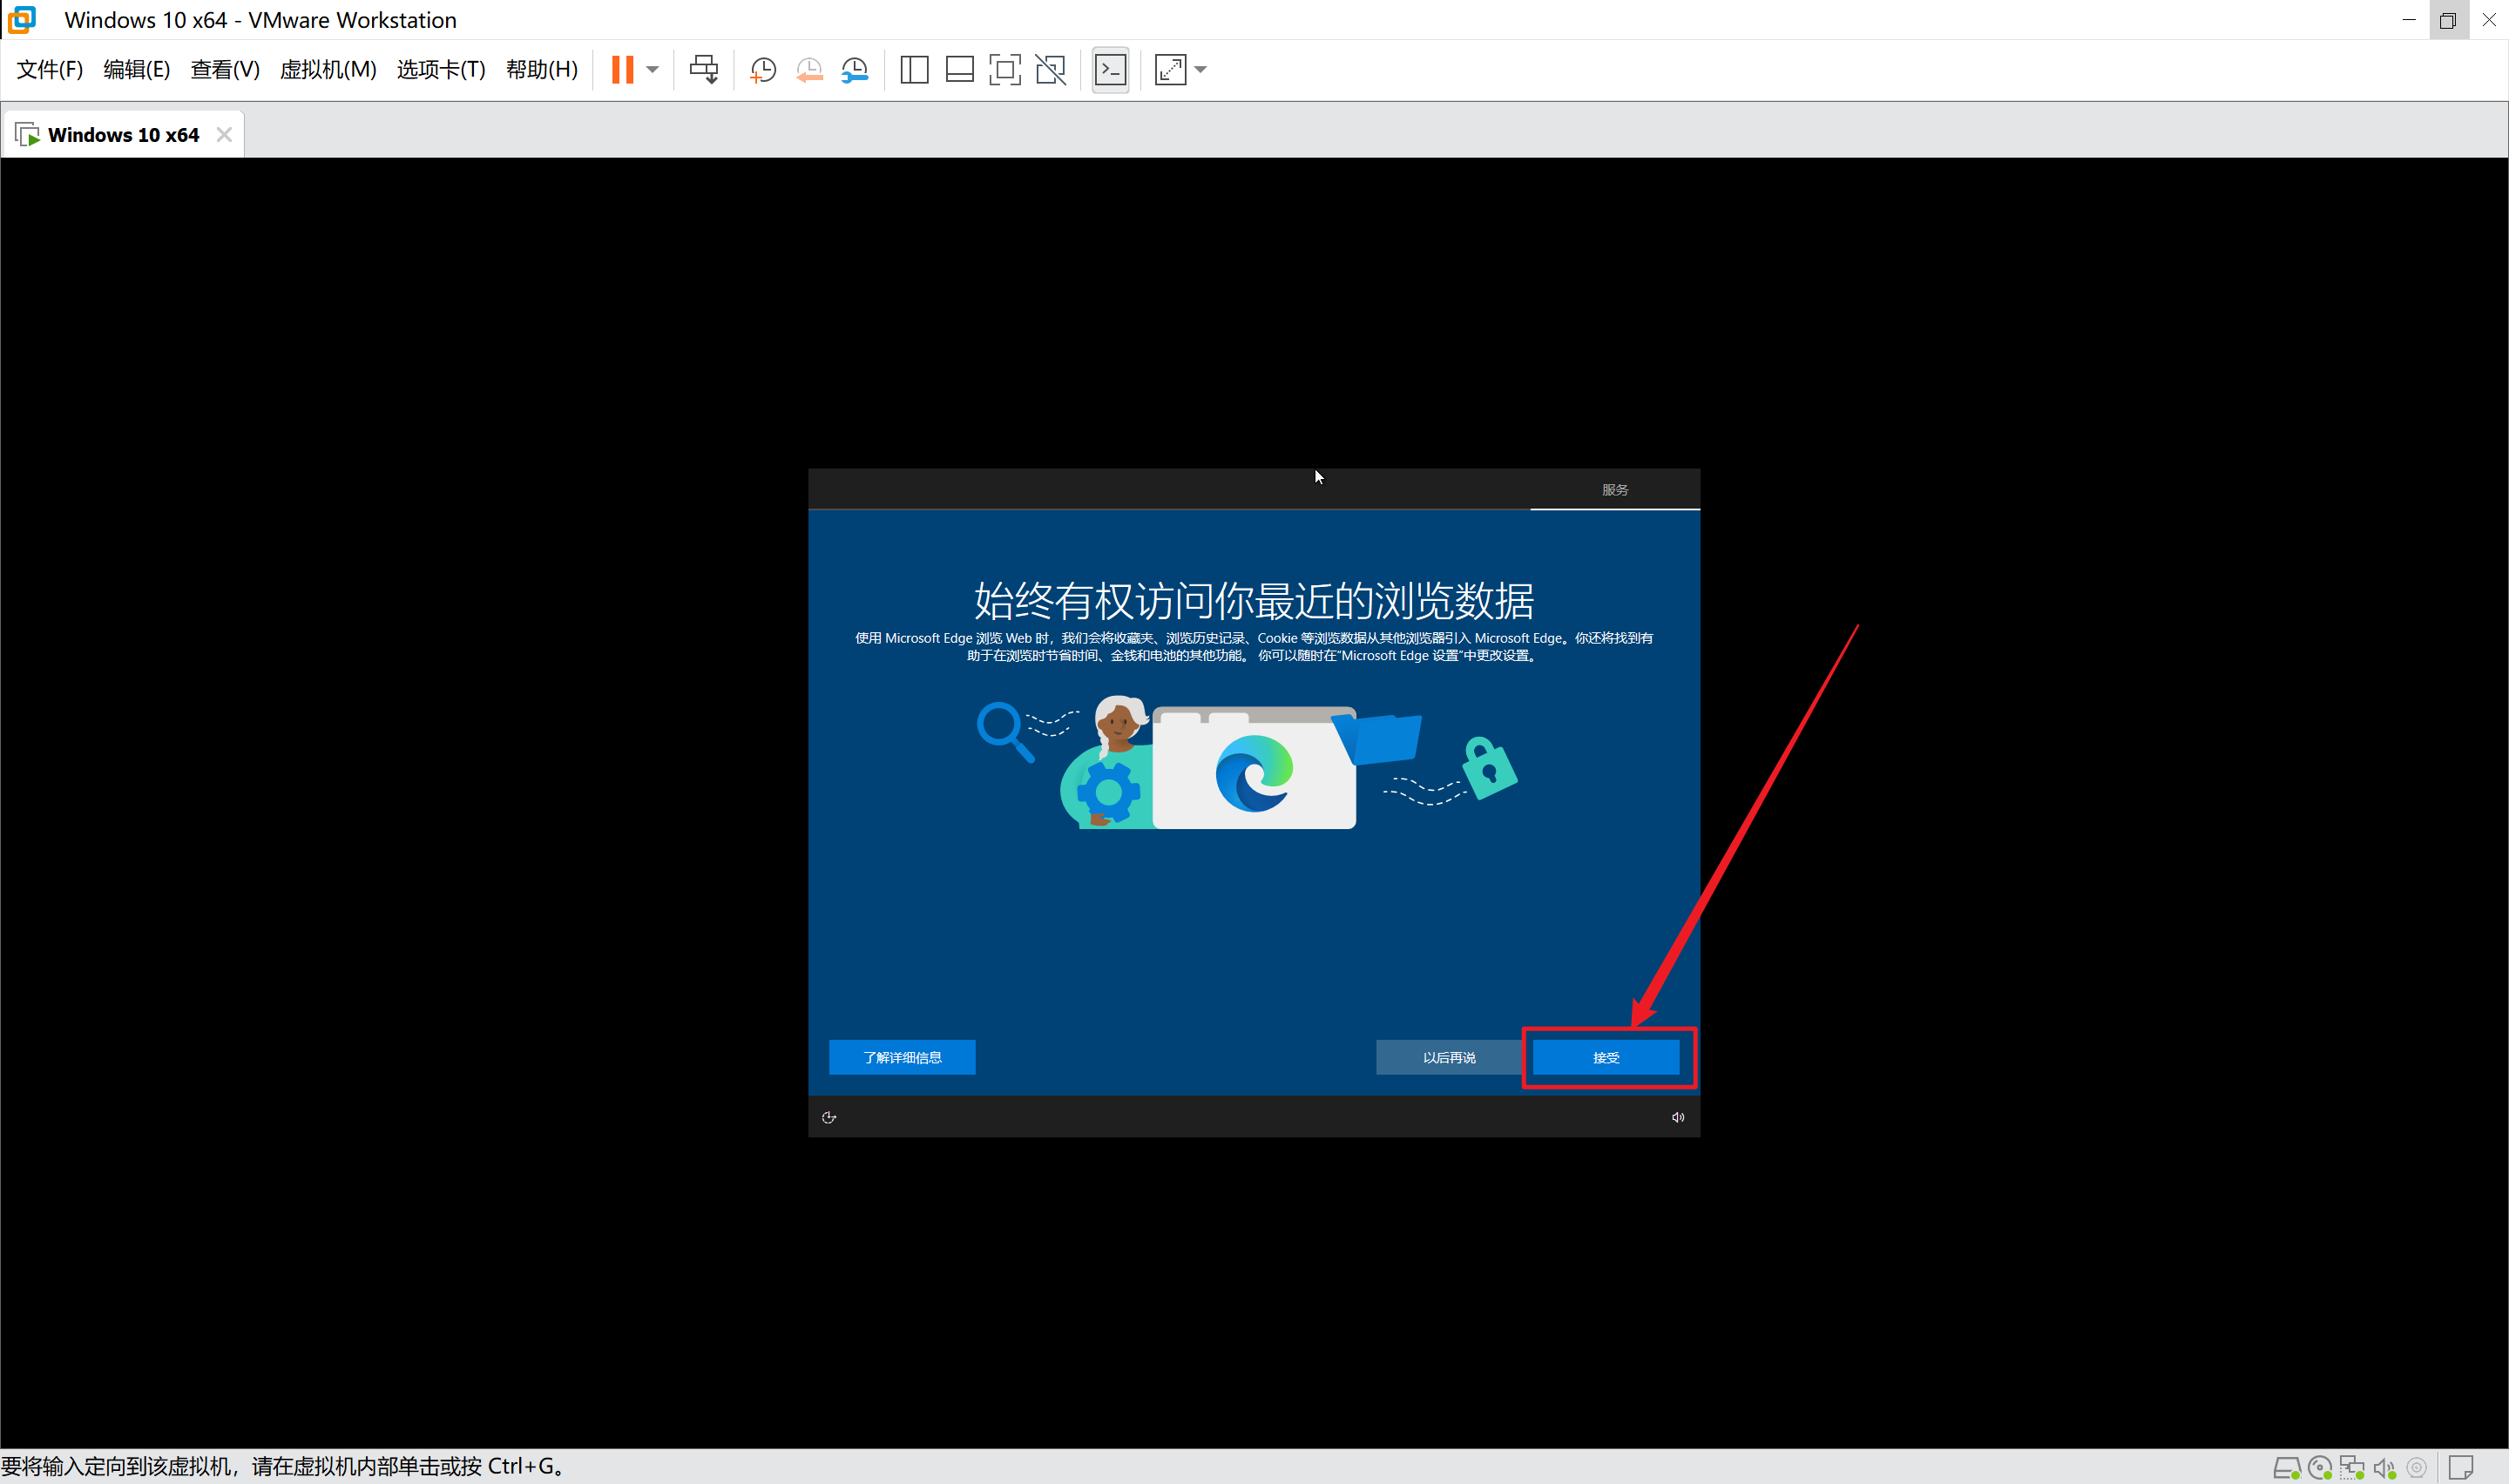Image resolution: width=2509 pixels, height=1484 pixels.
Task: Expand the stretch guest dropdown arrow
Action: click(1201, 70)
